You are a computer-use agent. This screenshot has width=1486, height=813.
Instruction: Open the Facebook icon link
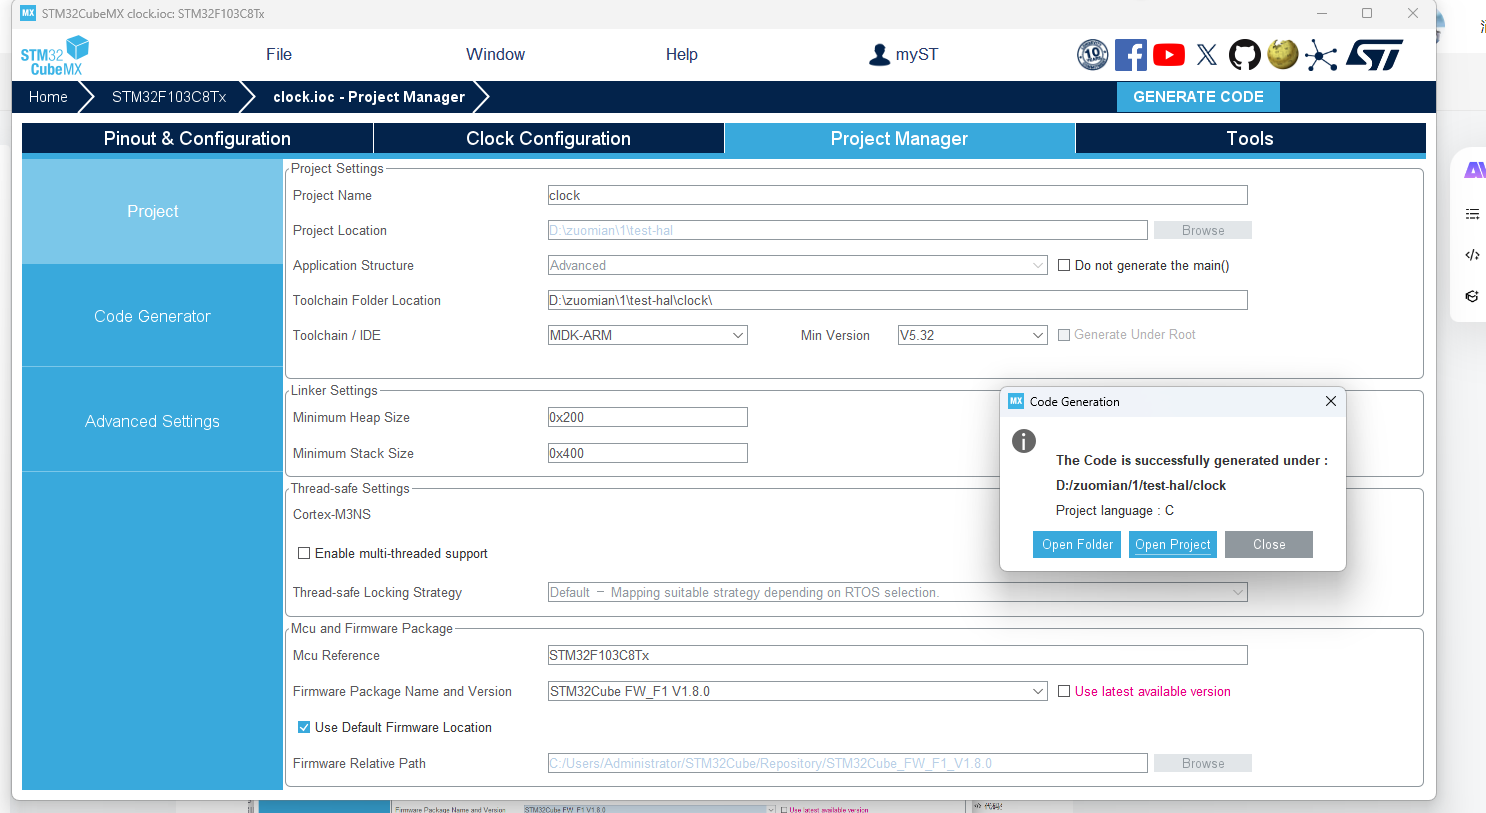pyautogui.click(x=1130, y=54)
